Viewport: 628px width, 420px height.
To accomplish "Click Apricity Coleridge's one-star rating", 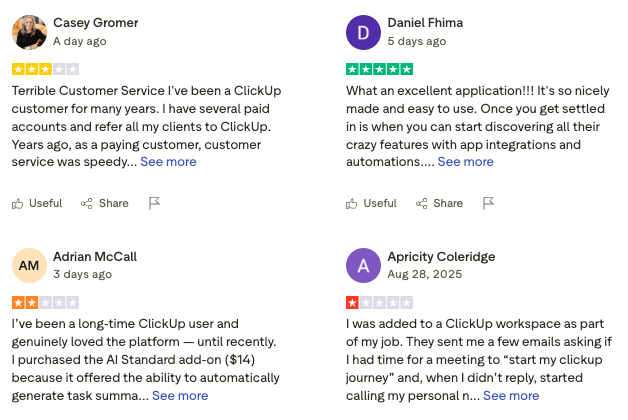I will pyautogui.click(x=379, y=302).
